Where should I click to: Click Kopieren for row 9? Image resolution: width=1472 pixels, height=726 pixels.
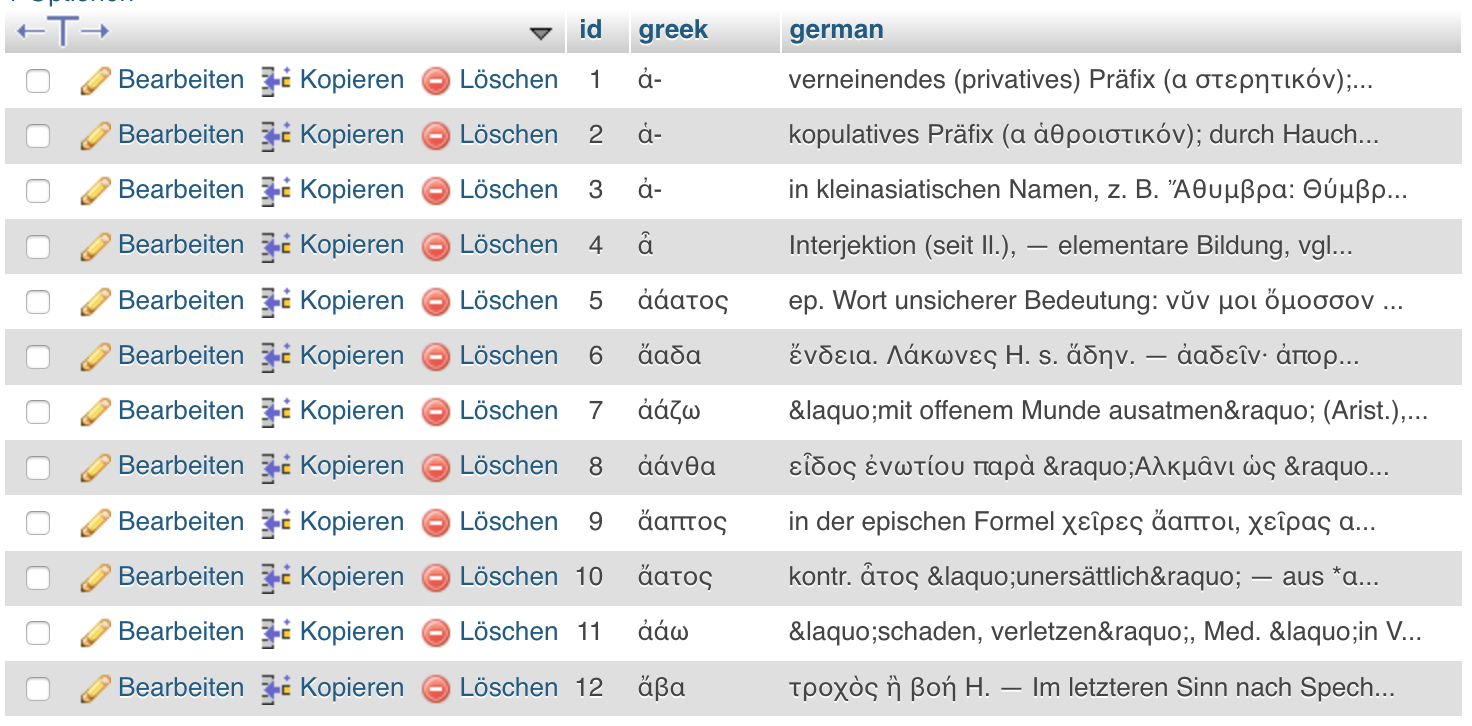tap(352, 522)
